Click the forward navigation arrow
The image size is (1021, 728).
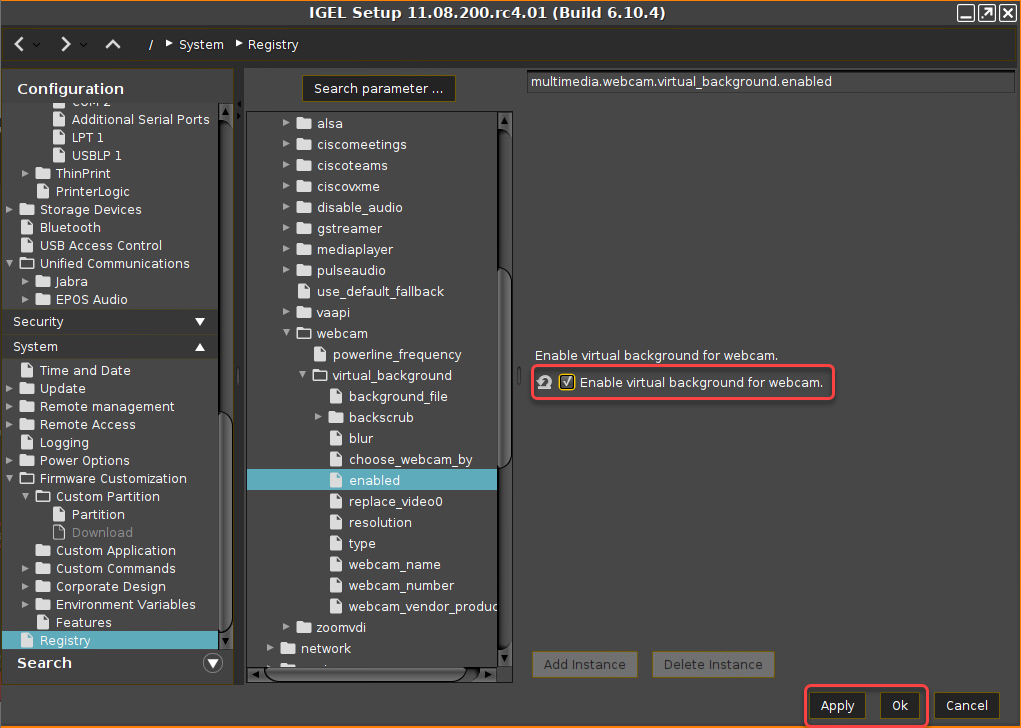pyautogui.click(x=65, y=44)
